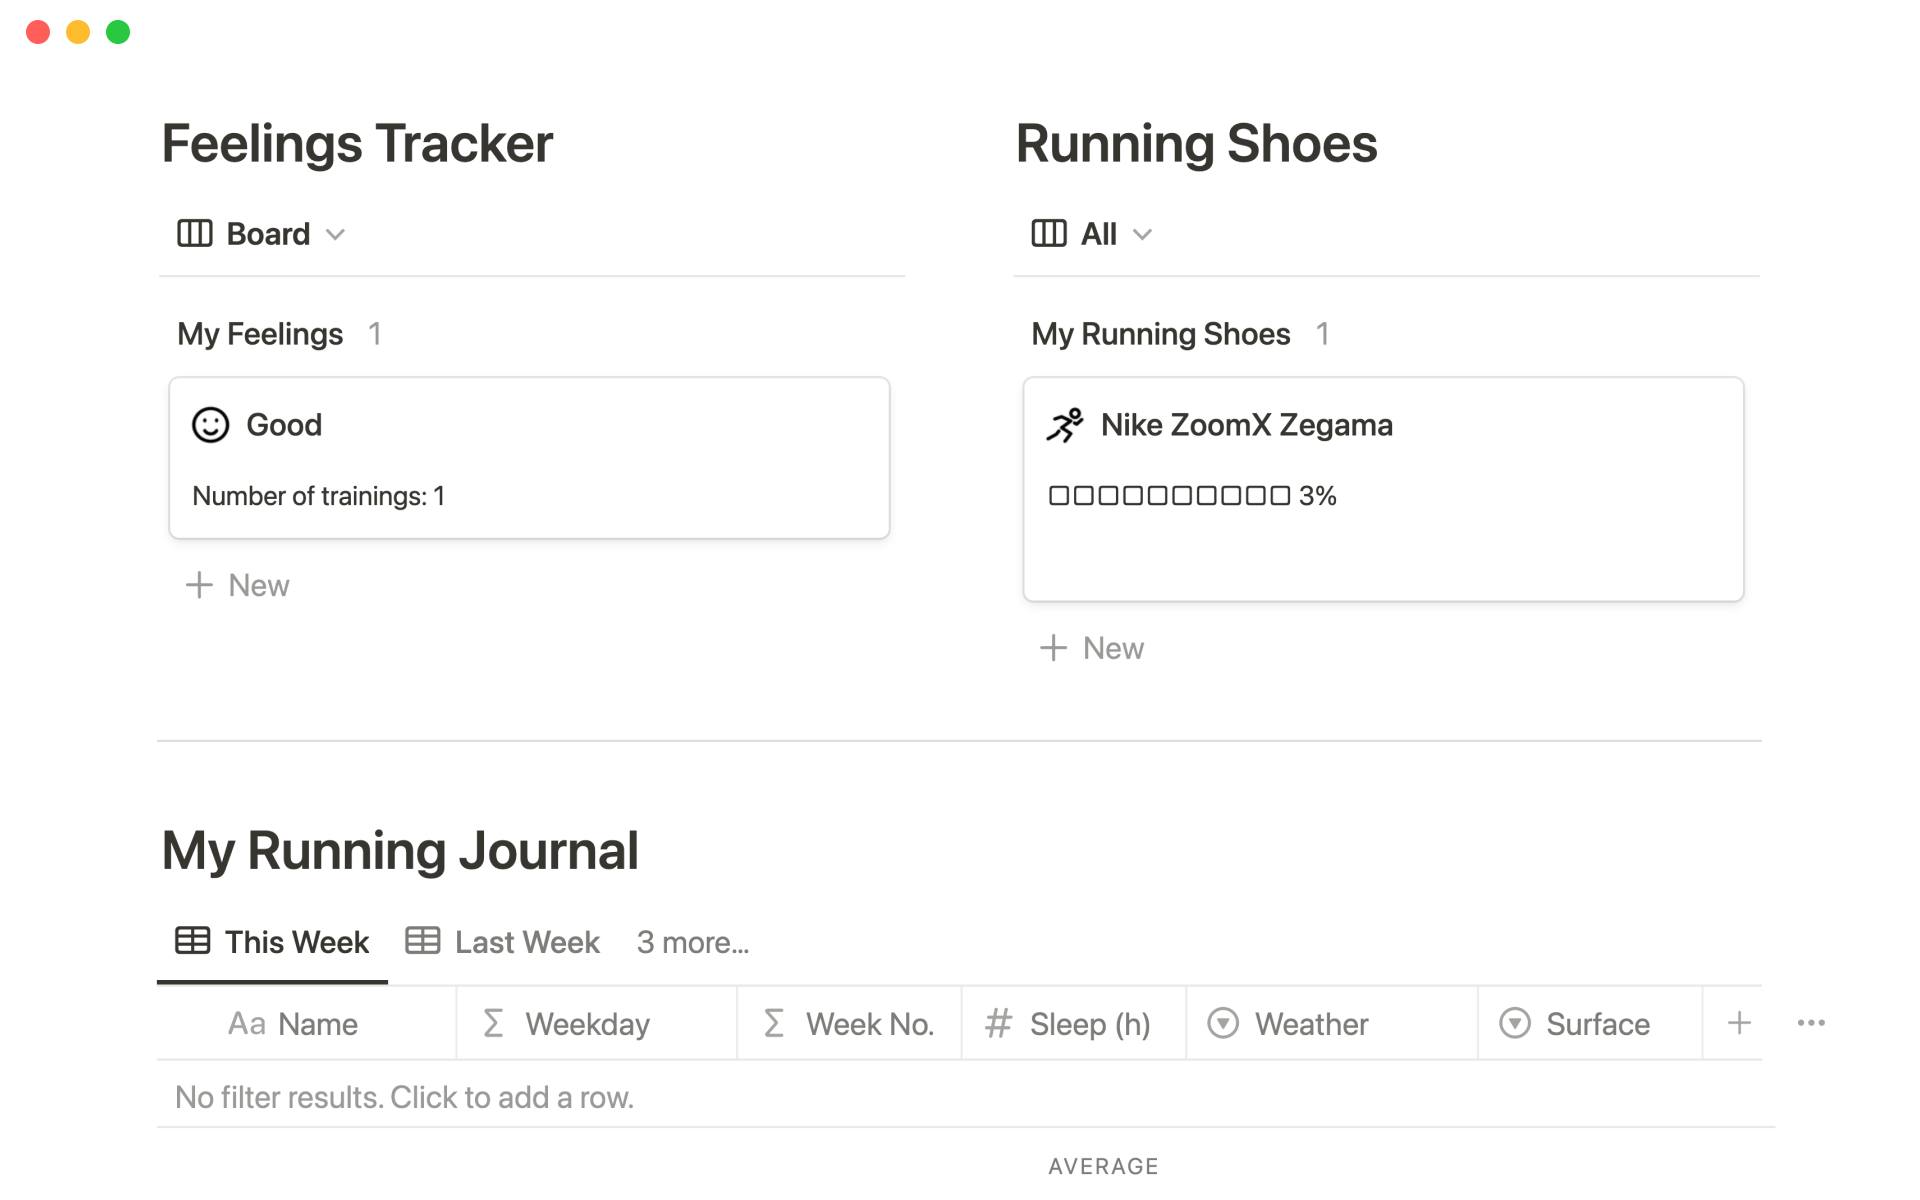Add new property with plus icon in table header

click(1739, 1023)
